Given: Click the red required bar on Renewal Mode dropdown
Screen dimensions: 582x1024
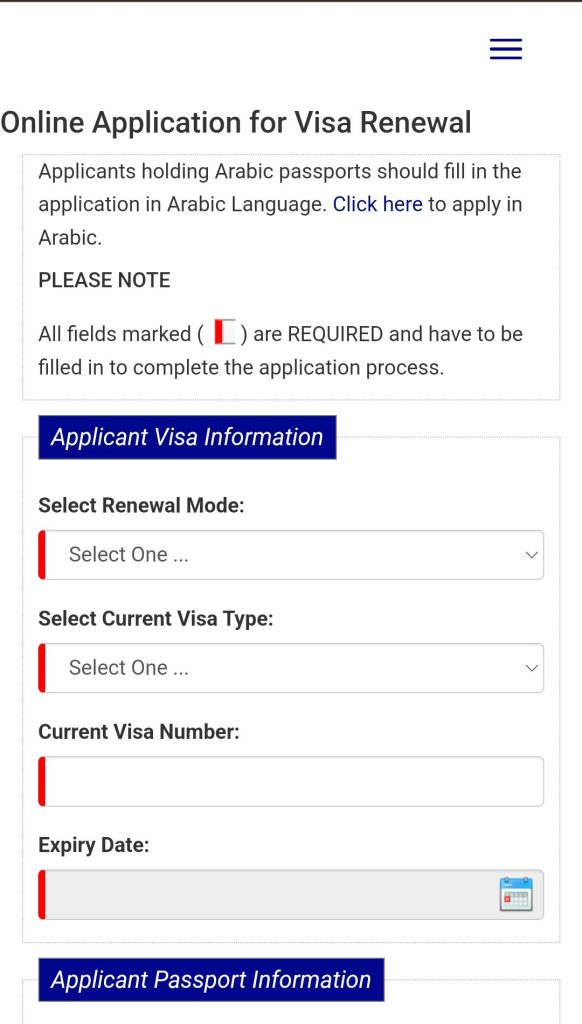Looking at the screenshot, I should click(41, 554).
